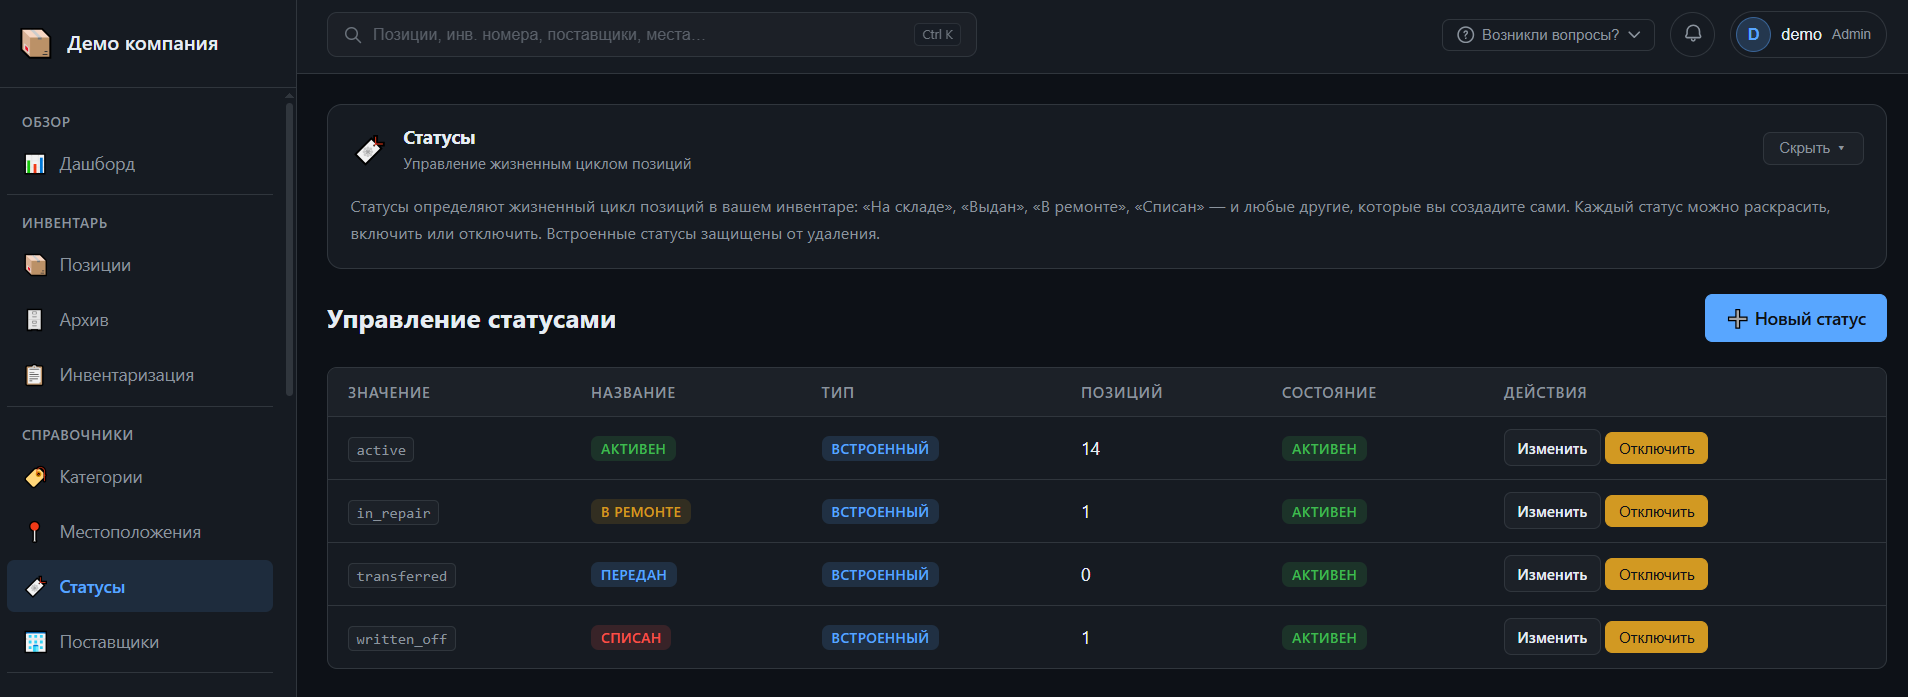The width and height of the screenshot is (1908, 697).
Task: Open Поставщики building icon
Action: 35,642
